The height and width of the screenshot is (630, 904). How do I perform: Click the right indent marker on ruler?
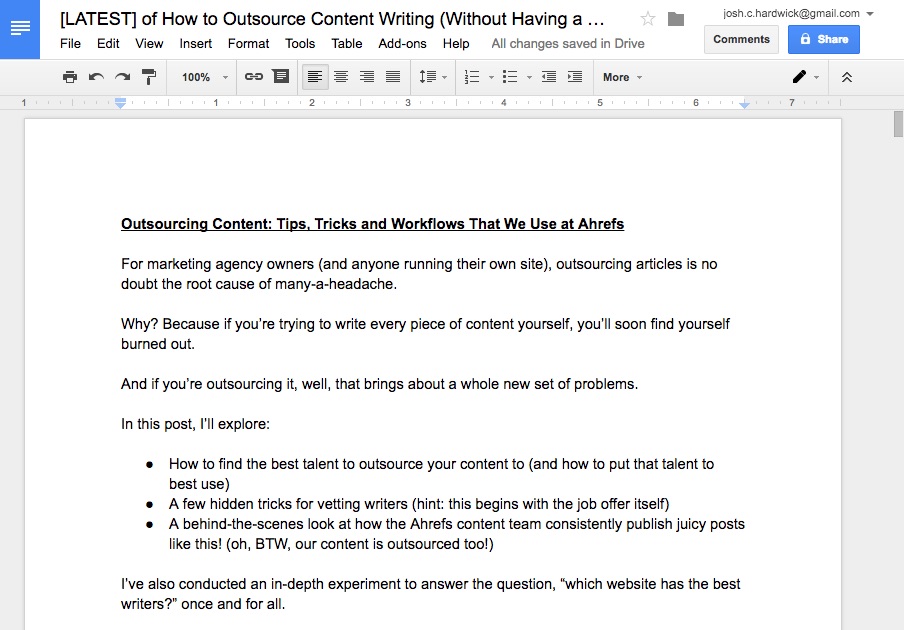(744, 104)
